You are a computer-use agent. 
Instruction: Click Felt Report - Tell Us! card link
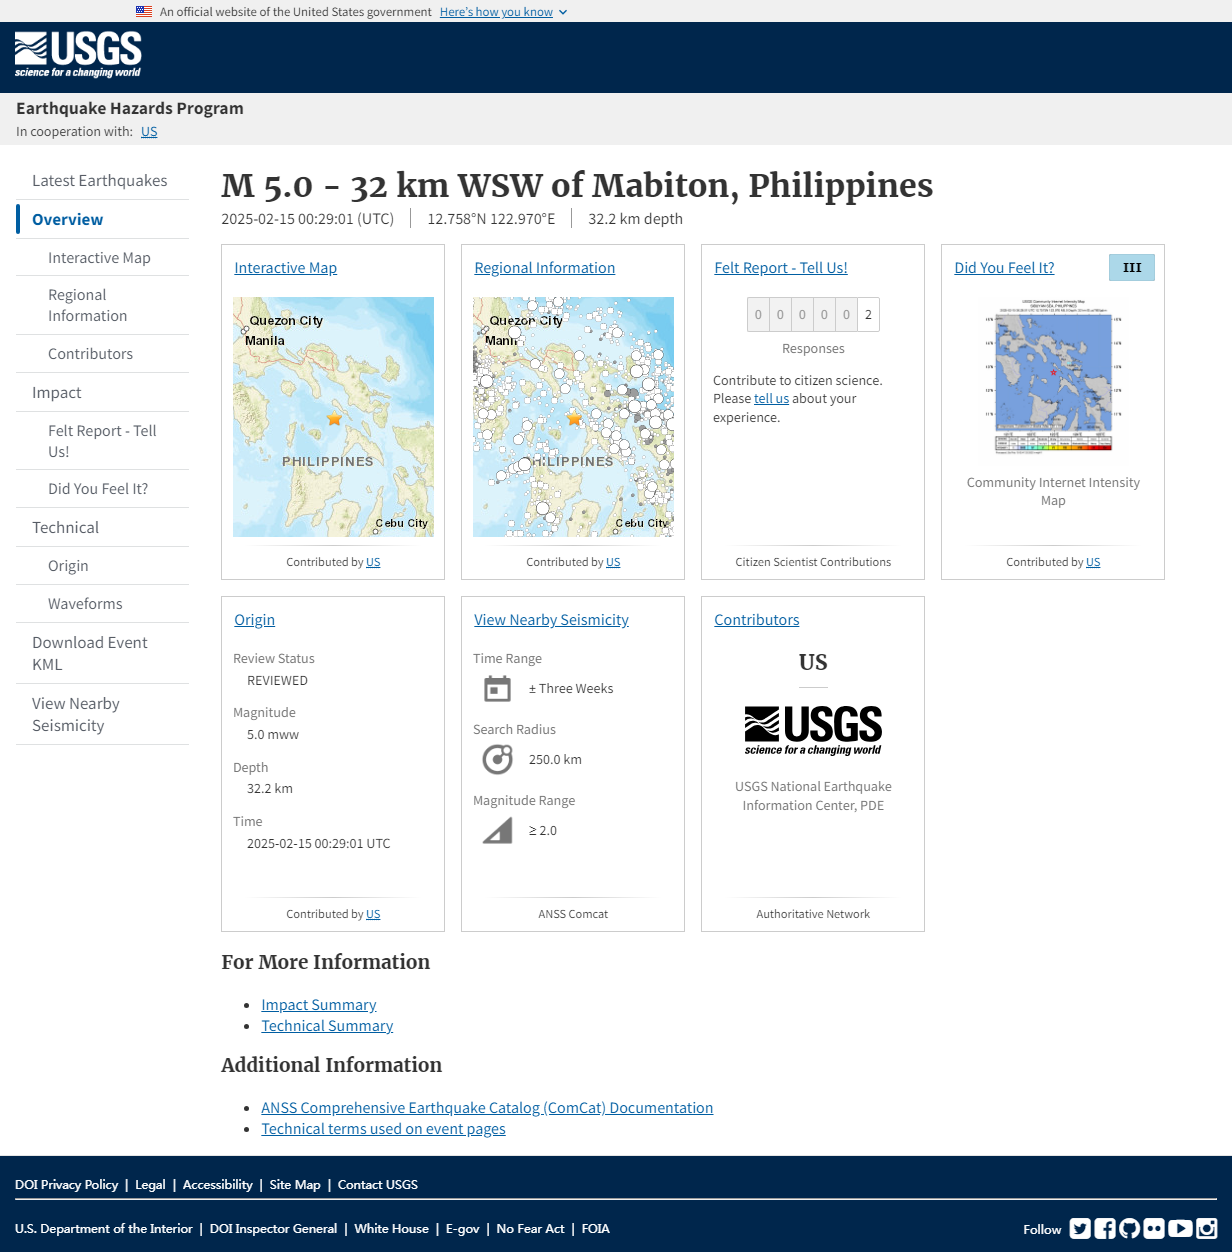(781, 268)
